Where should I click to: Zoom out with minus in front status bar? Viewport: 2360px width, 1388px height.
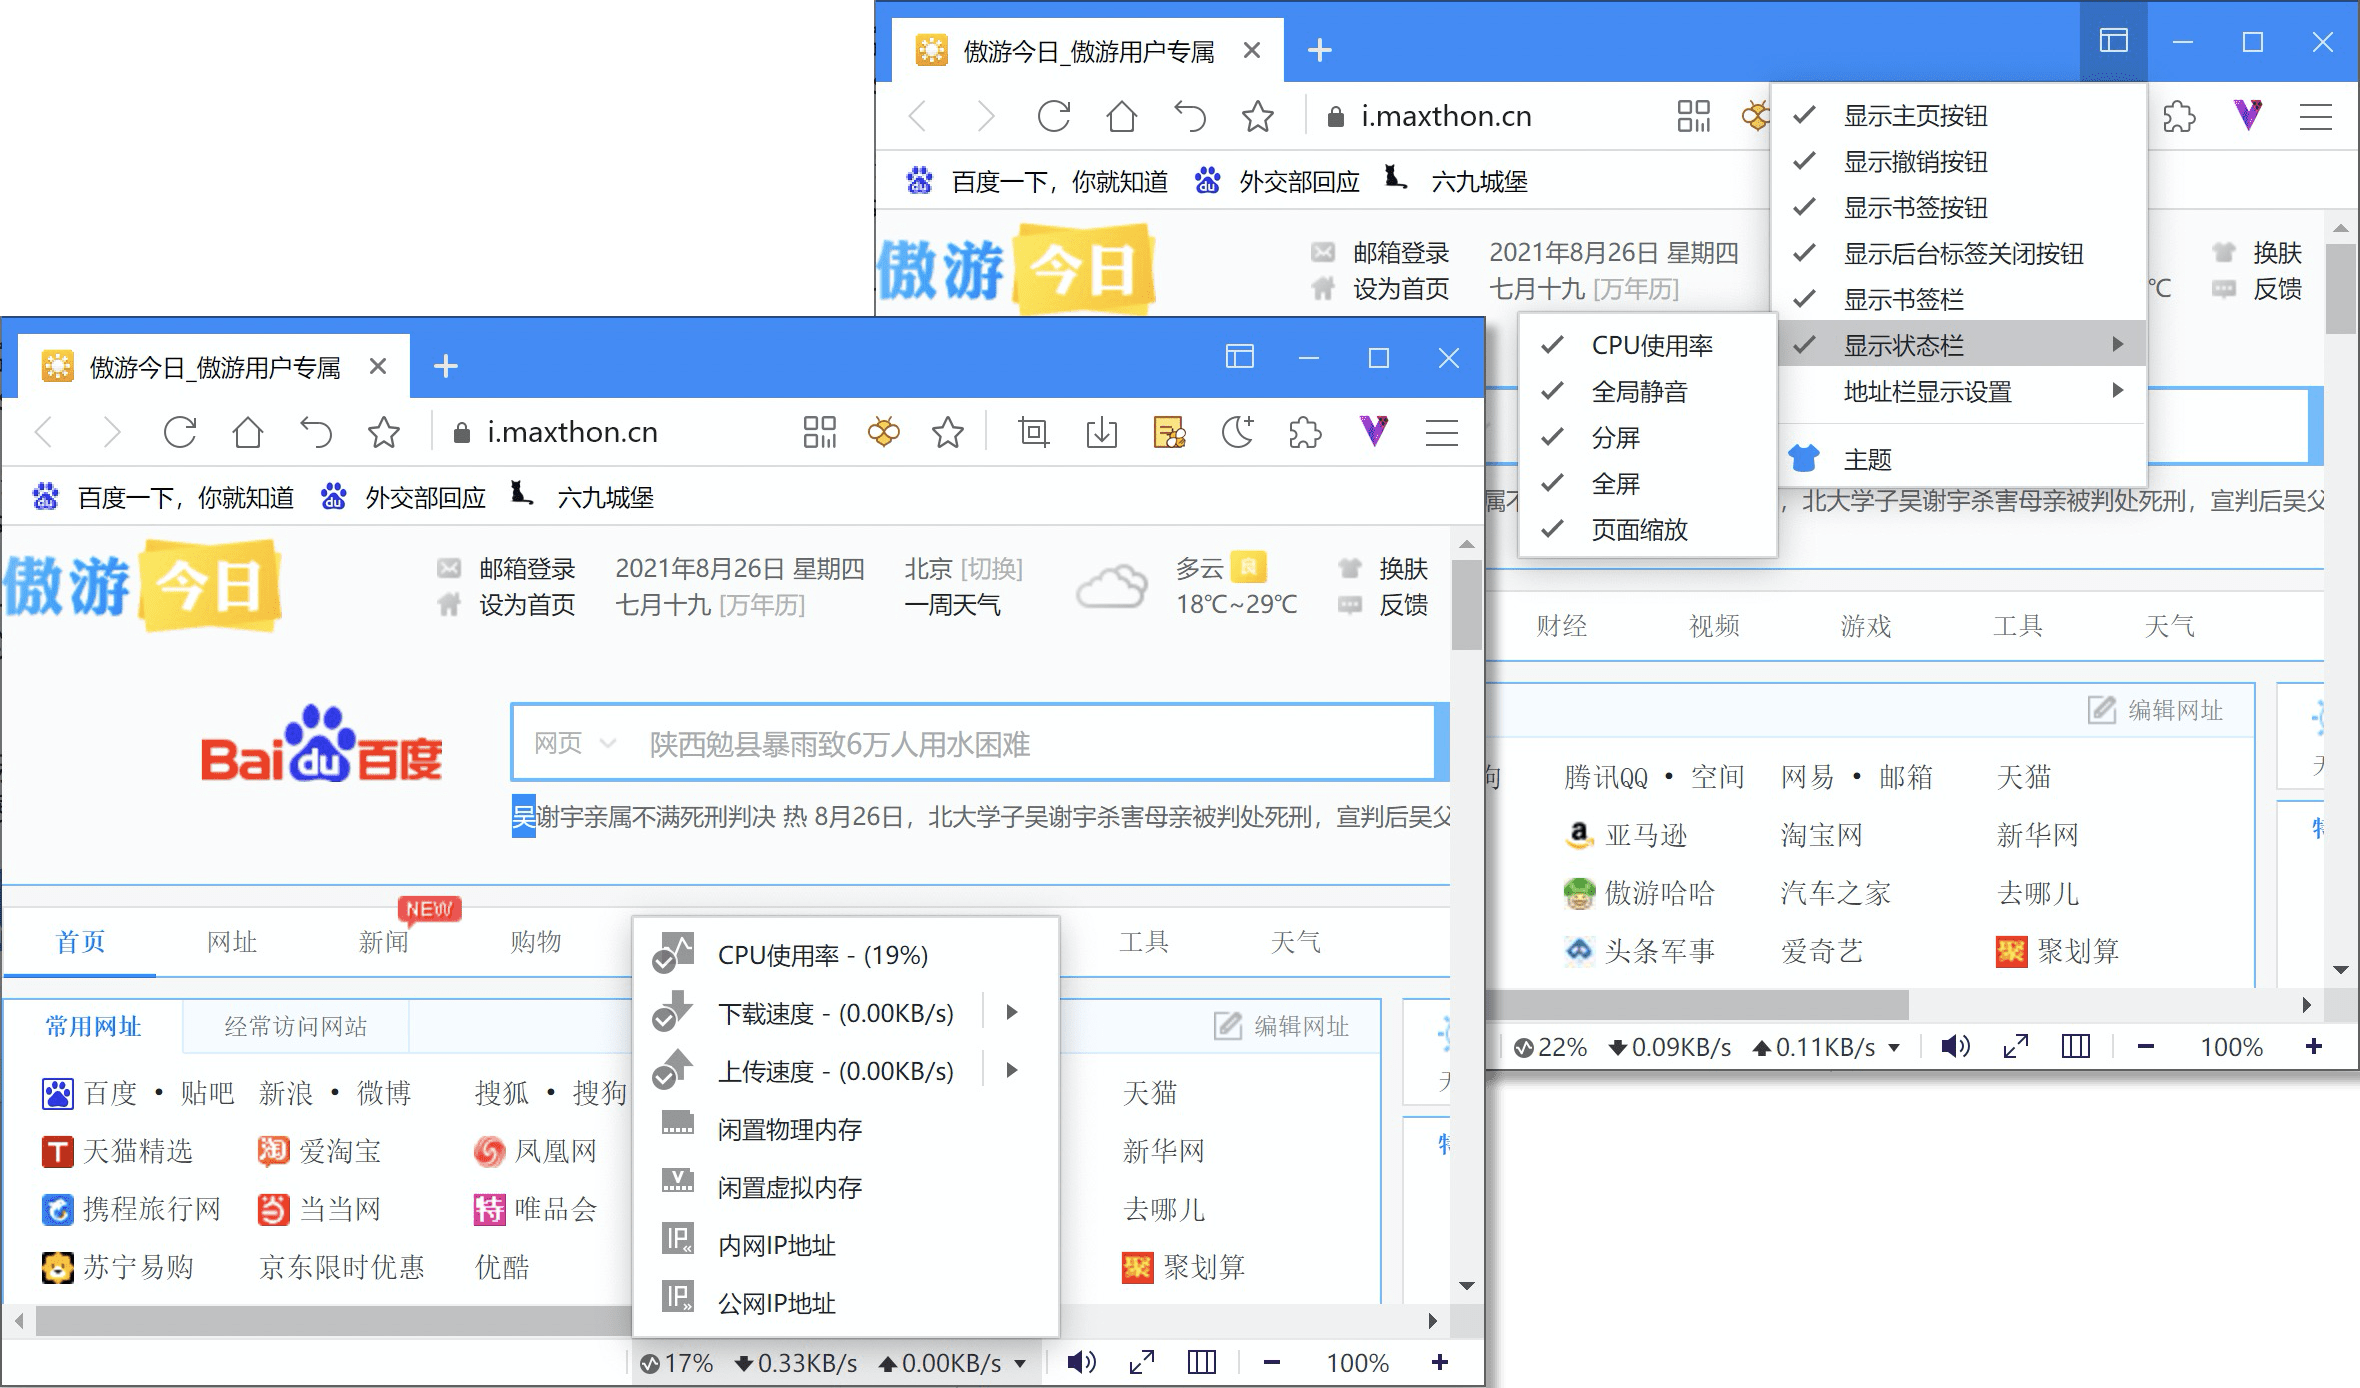1271,1362
